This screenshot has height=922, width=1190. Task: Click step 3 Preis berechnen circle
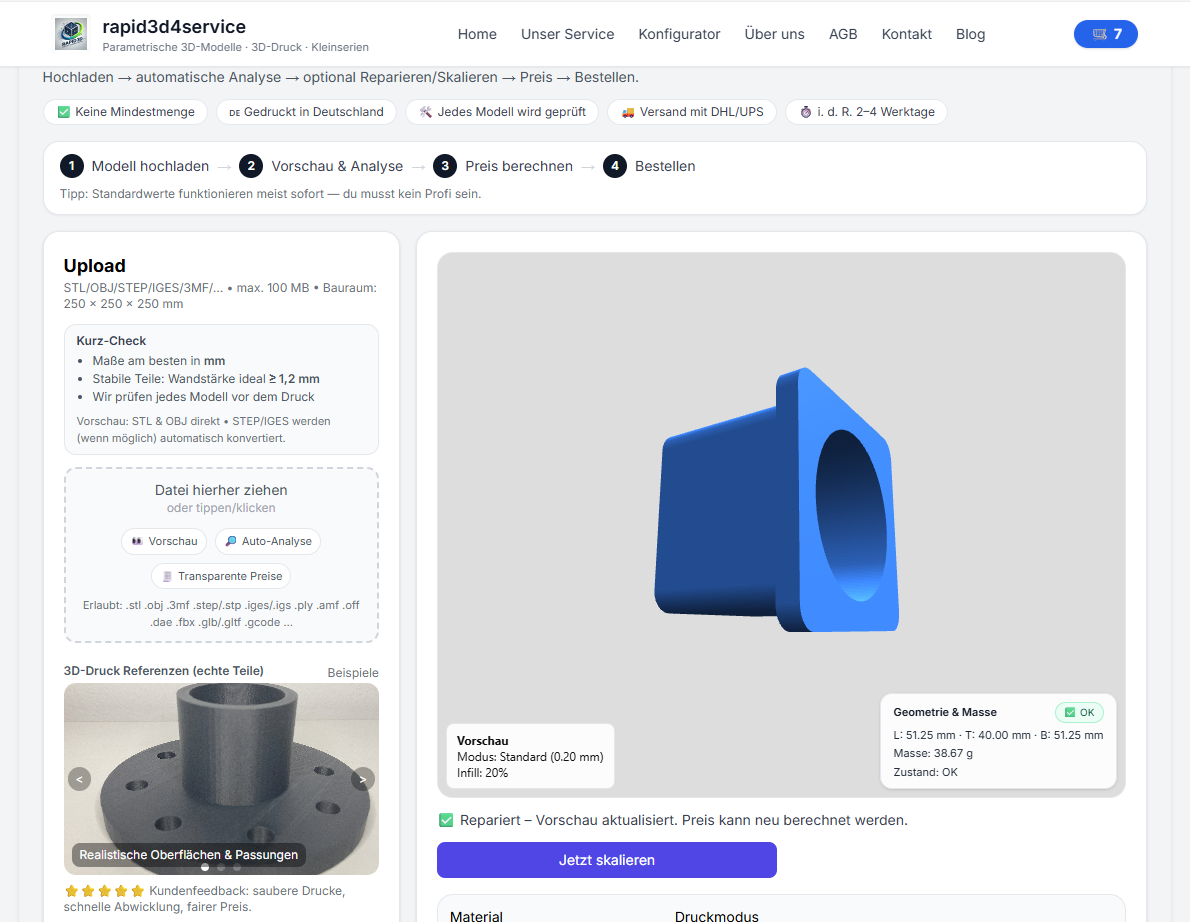(445, 166)
